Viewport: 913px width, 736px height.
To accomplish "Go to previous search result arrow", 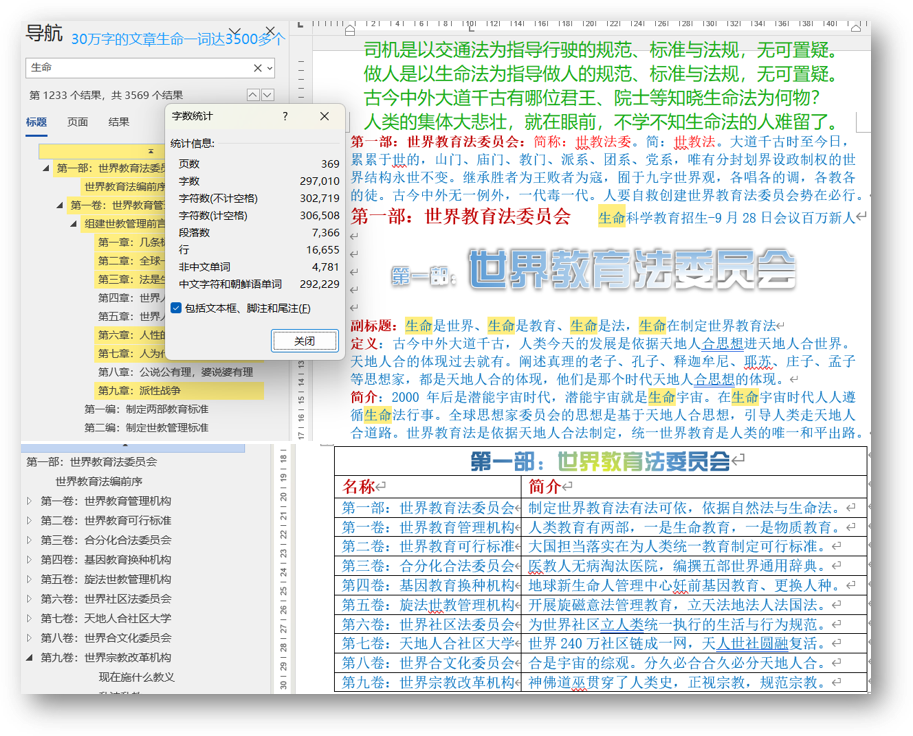I will (x=252, y=95).
